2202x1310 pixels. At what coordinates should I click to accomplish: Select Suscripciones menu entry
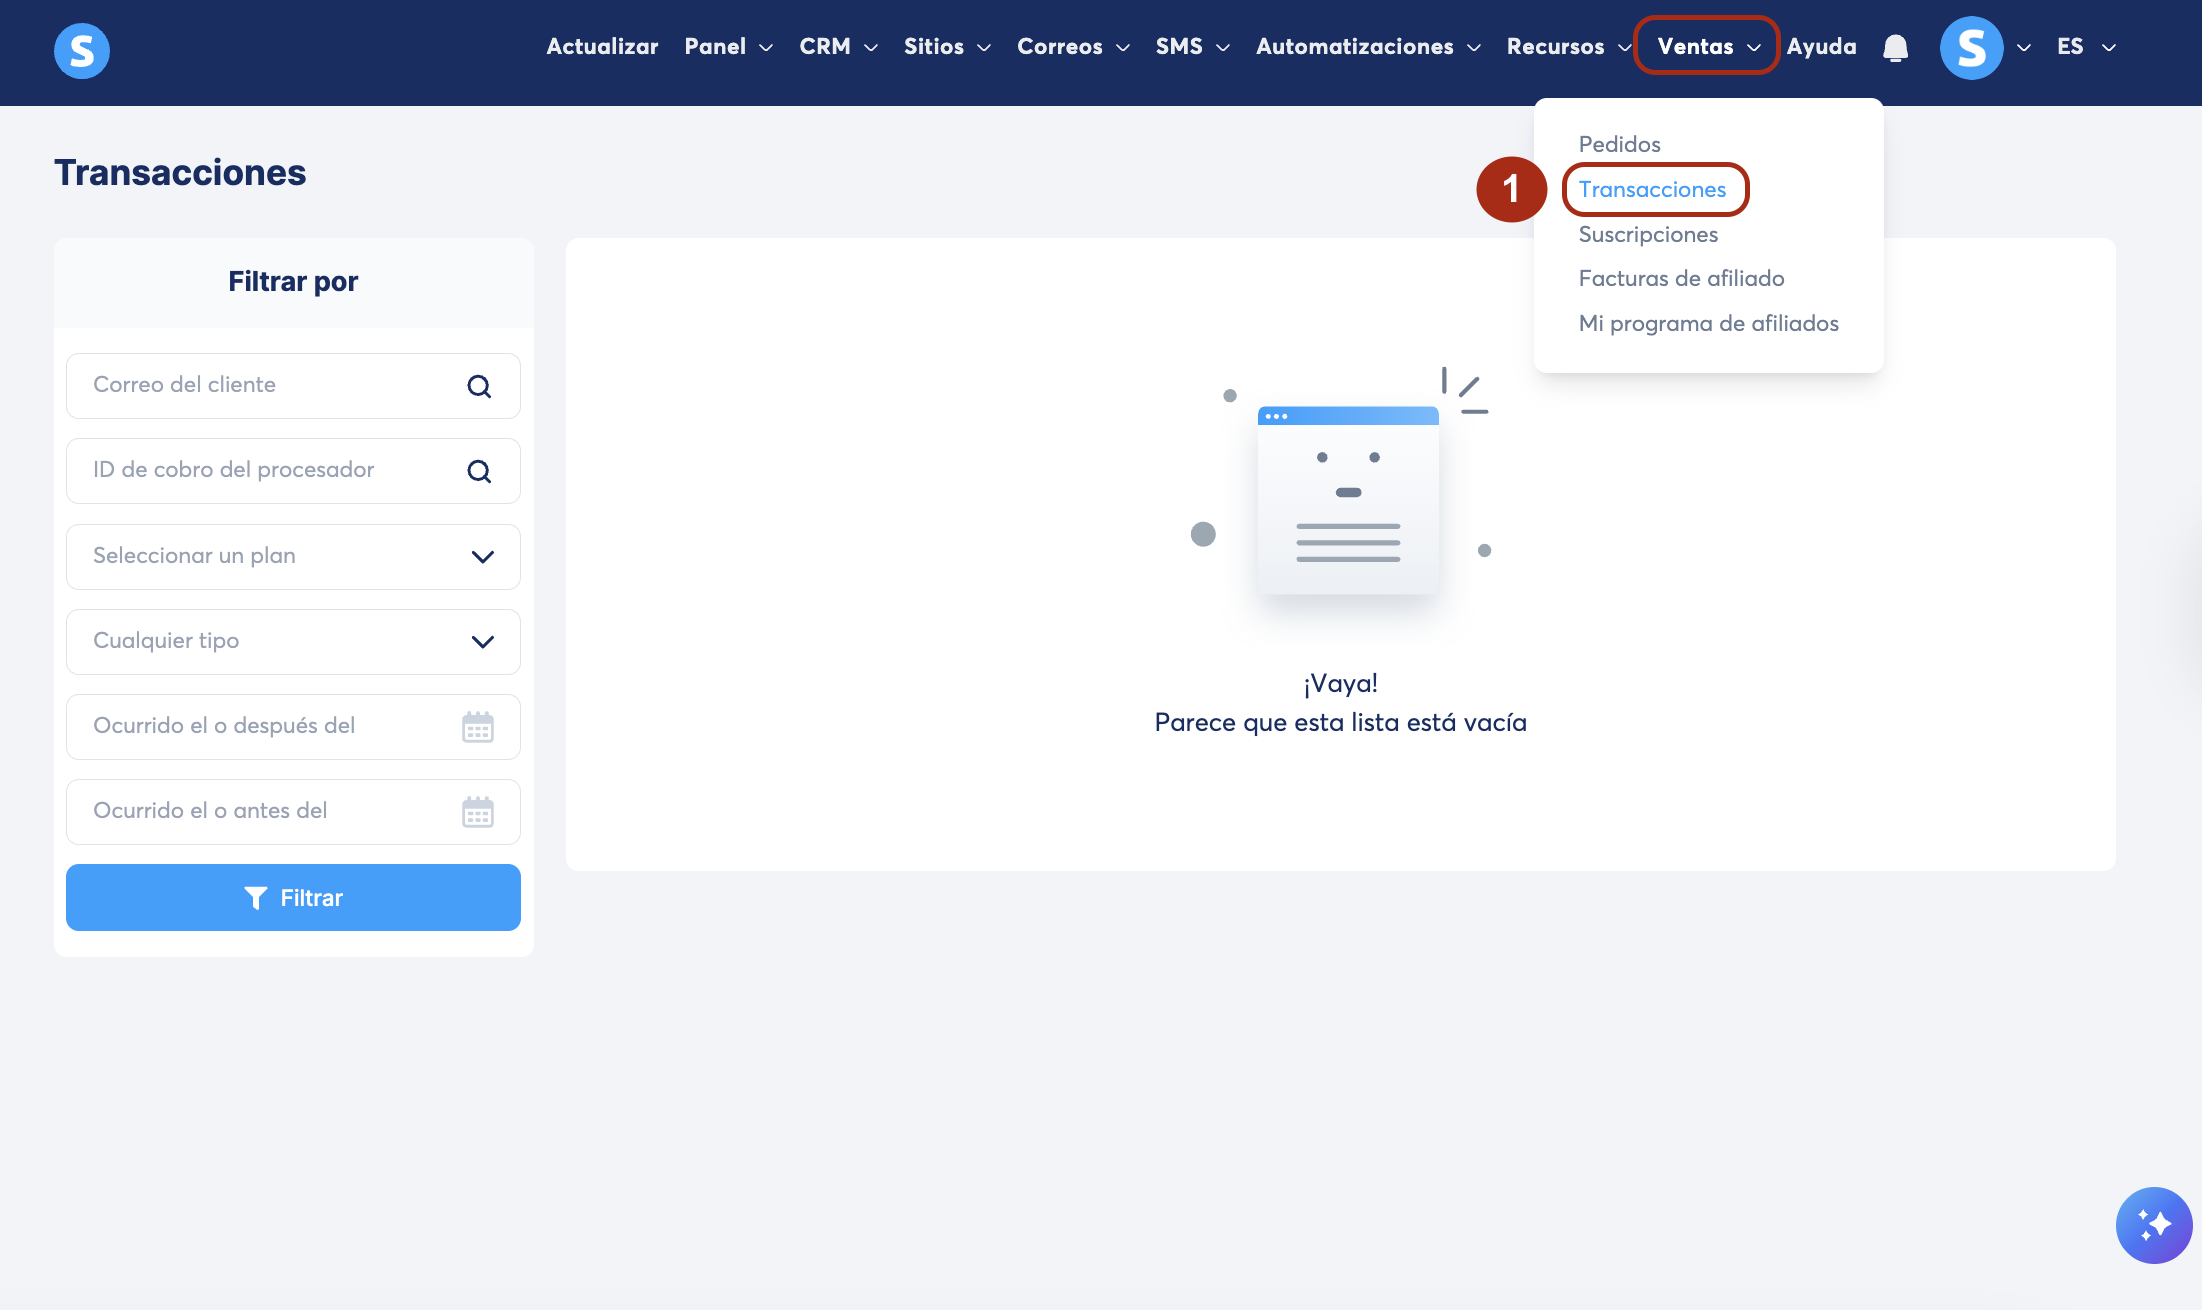pos(1648,234)
